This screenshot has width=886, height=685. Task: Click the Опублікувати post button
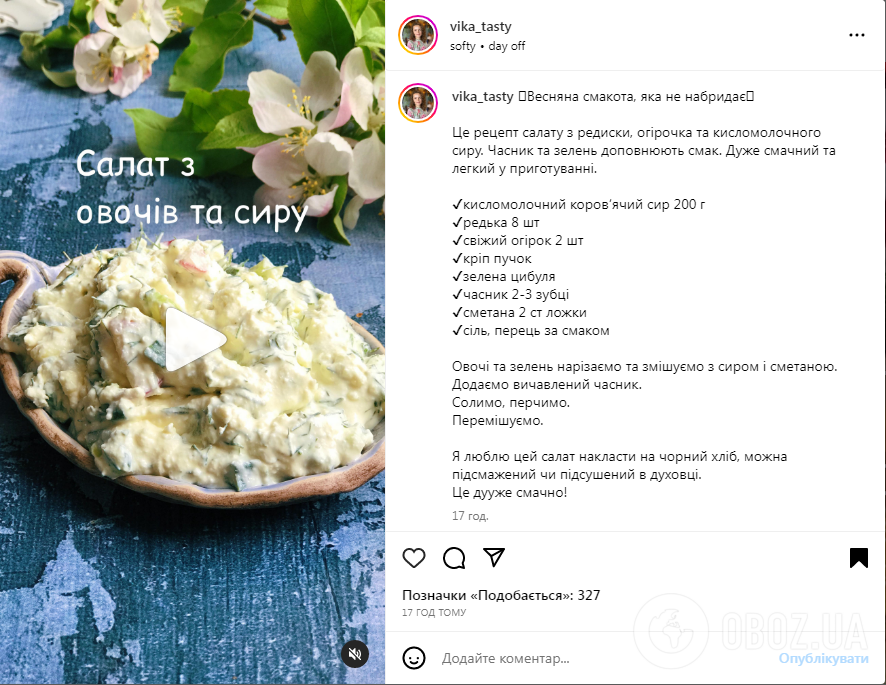(823, 658)
